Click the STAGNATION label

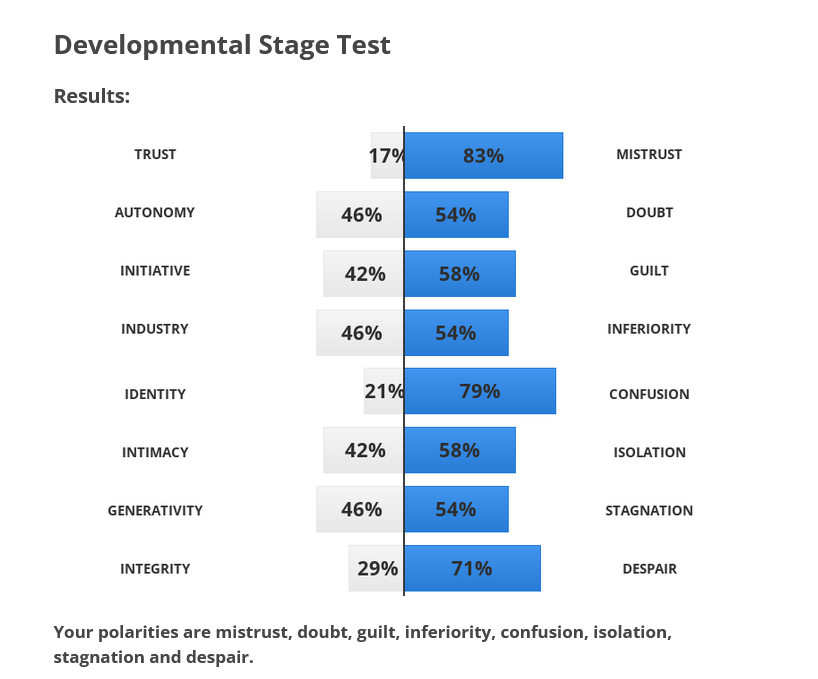649,511
